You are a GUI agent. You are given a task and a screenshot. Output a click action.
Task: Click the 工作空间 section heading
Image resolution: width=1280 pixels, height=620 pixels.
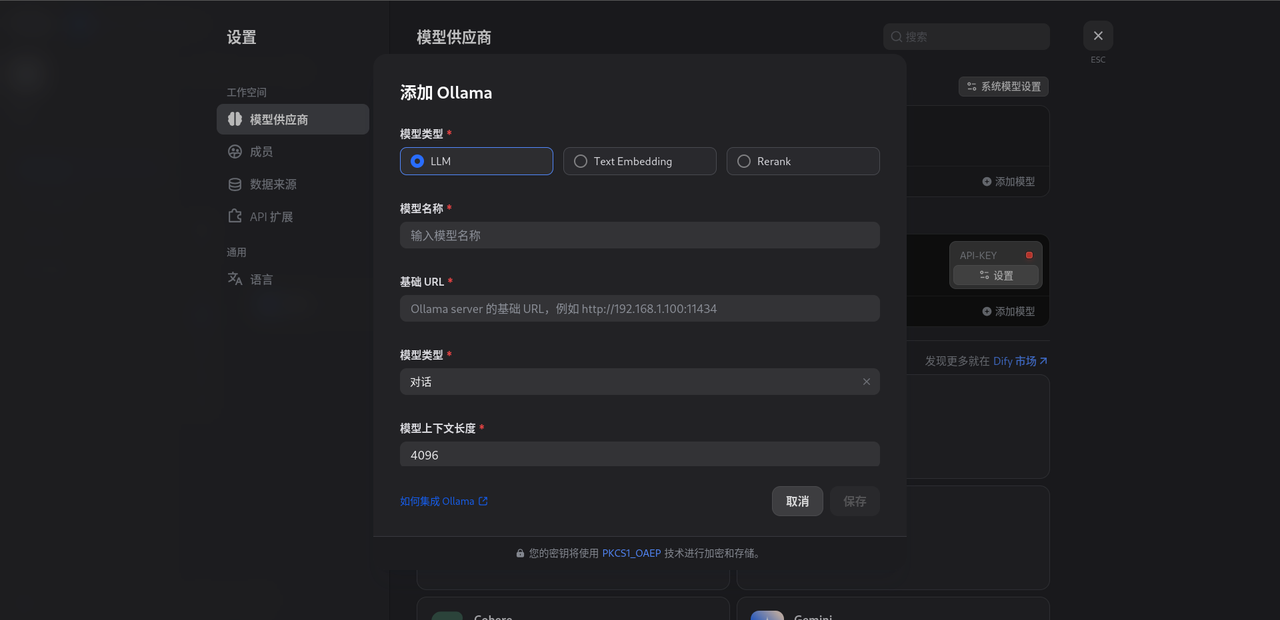coord(247,92)
